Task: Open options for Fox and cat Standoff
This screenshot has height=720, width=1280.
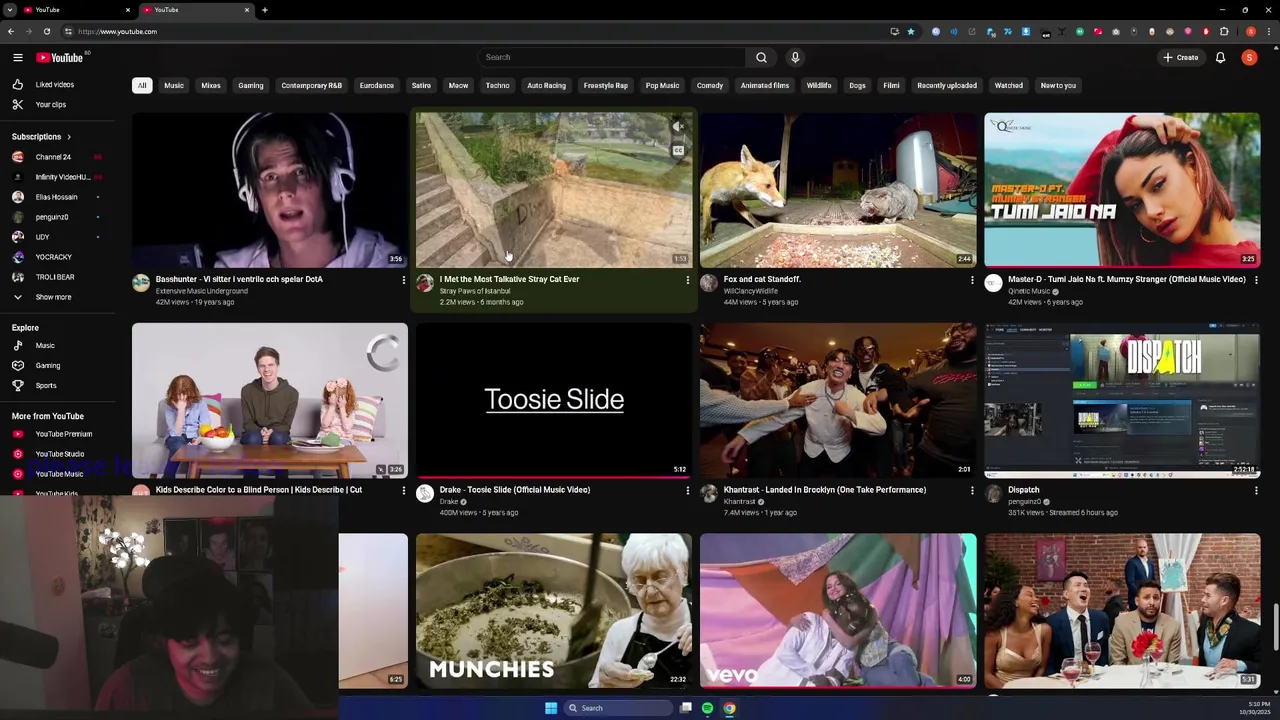Action: (x=971, y=280)
